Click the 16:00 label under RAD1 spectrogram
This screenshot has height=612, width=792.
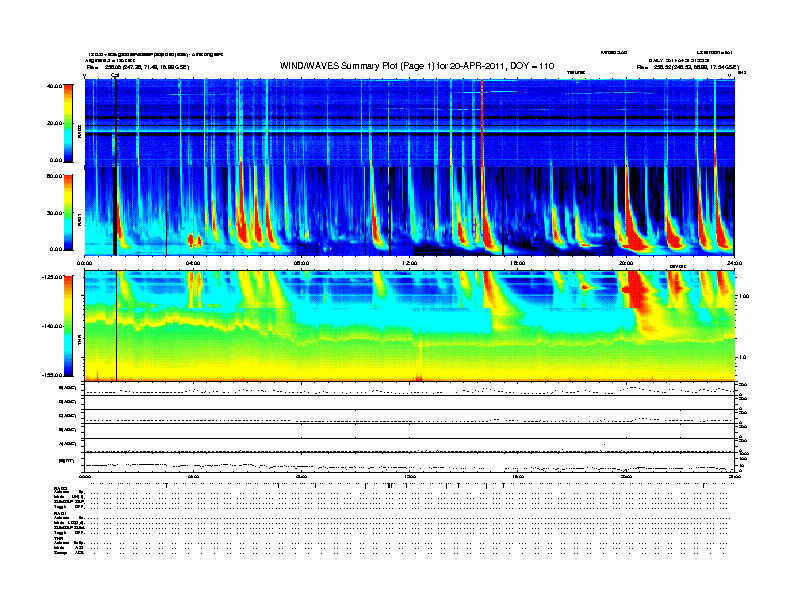518,263
